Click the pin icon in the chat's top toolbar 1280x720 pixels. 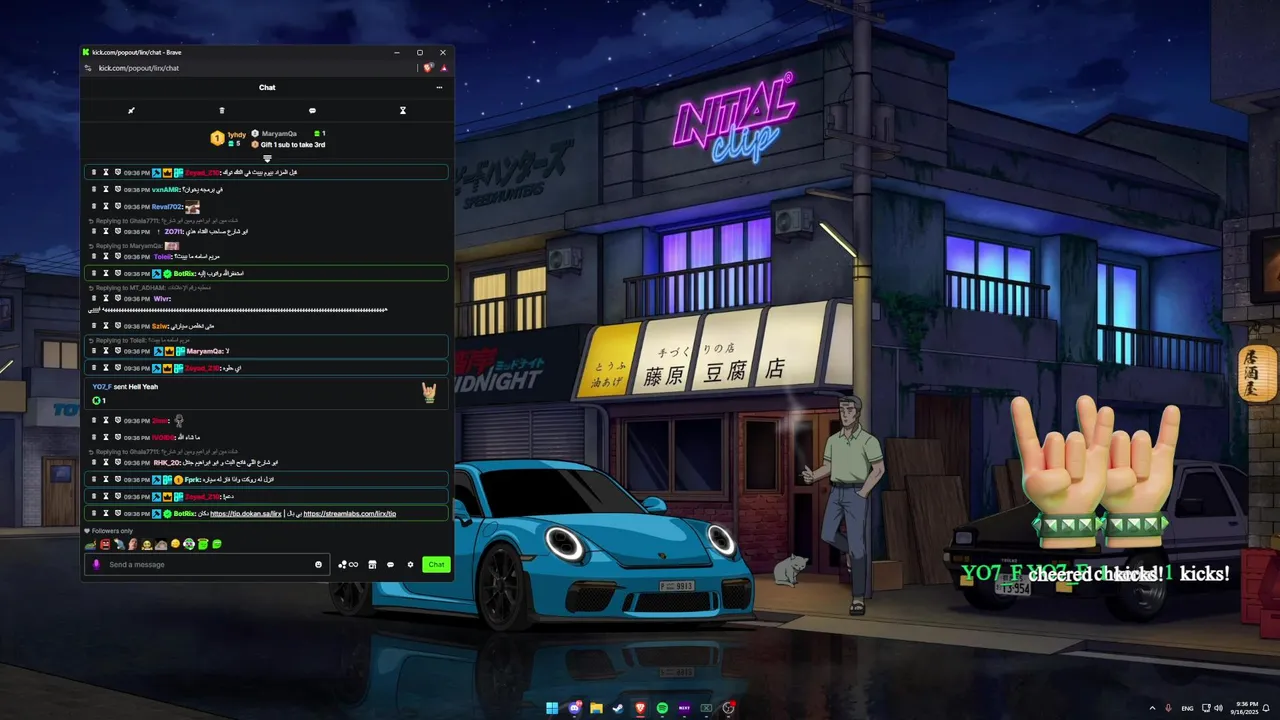click(131, 111)
